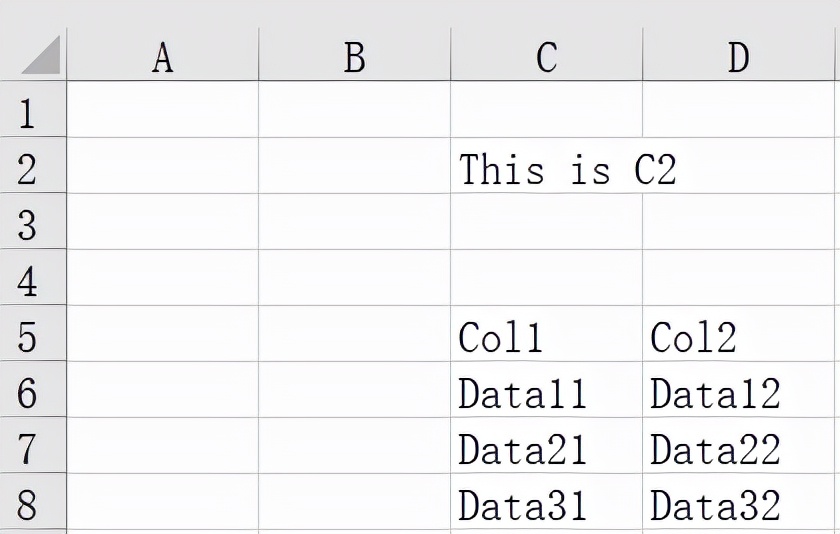
Task: Click cell containing 'This is C2'
Action: click(546, 166)
